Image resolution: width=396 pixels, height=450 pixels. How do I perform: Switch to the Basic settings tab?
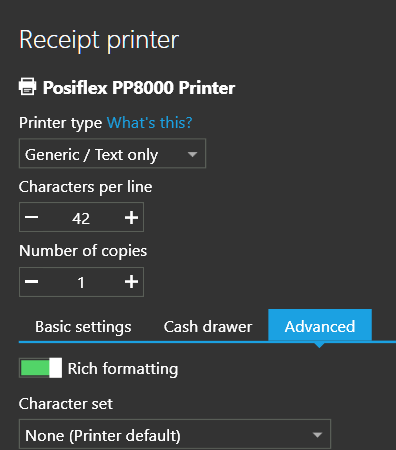coord(83,327)
